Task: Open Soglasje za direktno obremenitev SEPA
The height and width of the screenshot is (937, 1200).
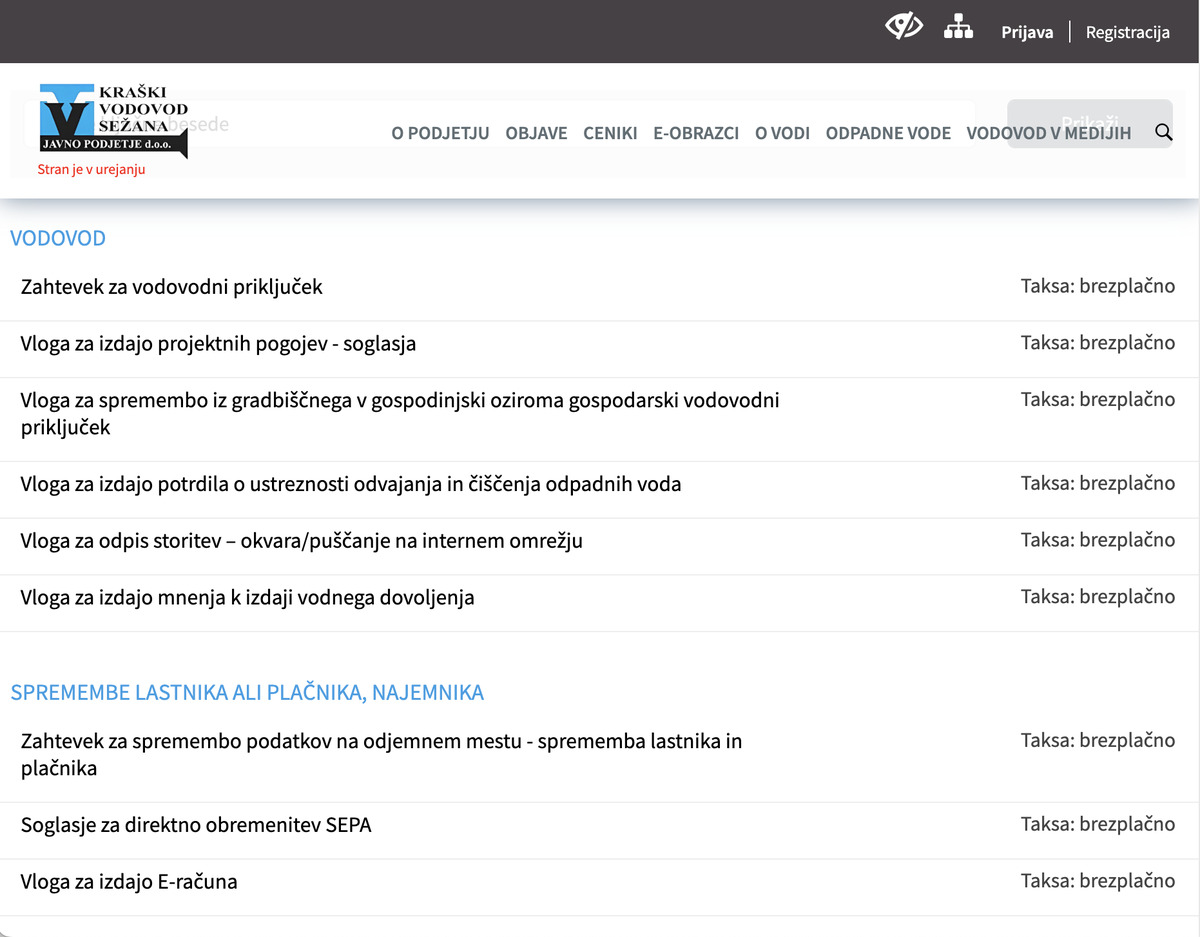Action: tap(196, 826)
